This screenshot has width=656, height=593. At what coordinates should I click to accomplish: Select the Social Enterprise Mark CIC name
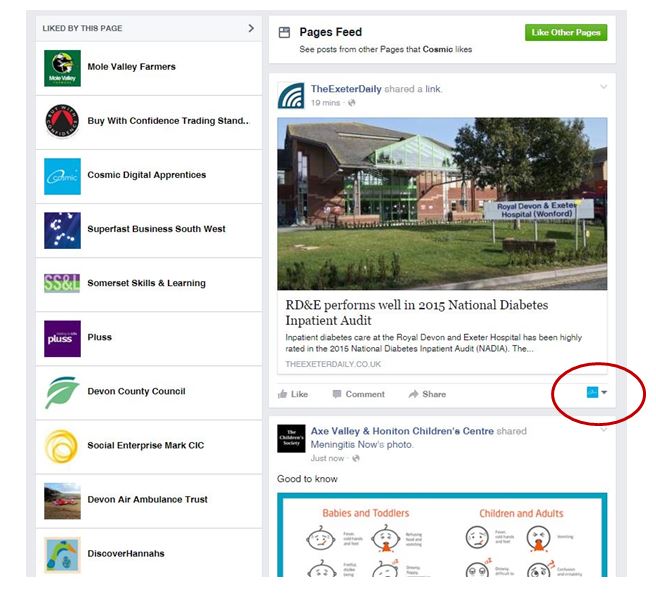[x=146, y=445]
